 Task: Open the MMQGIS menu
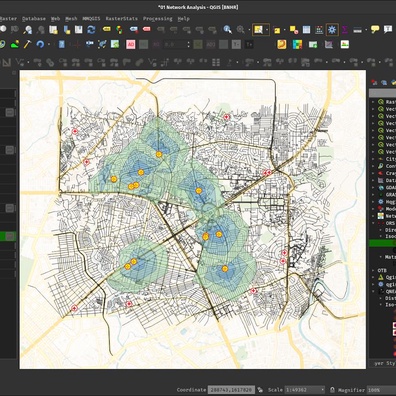pos(91,19)
